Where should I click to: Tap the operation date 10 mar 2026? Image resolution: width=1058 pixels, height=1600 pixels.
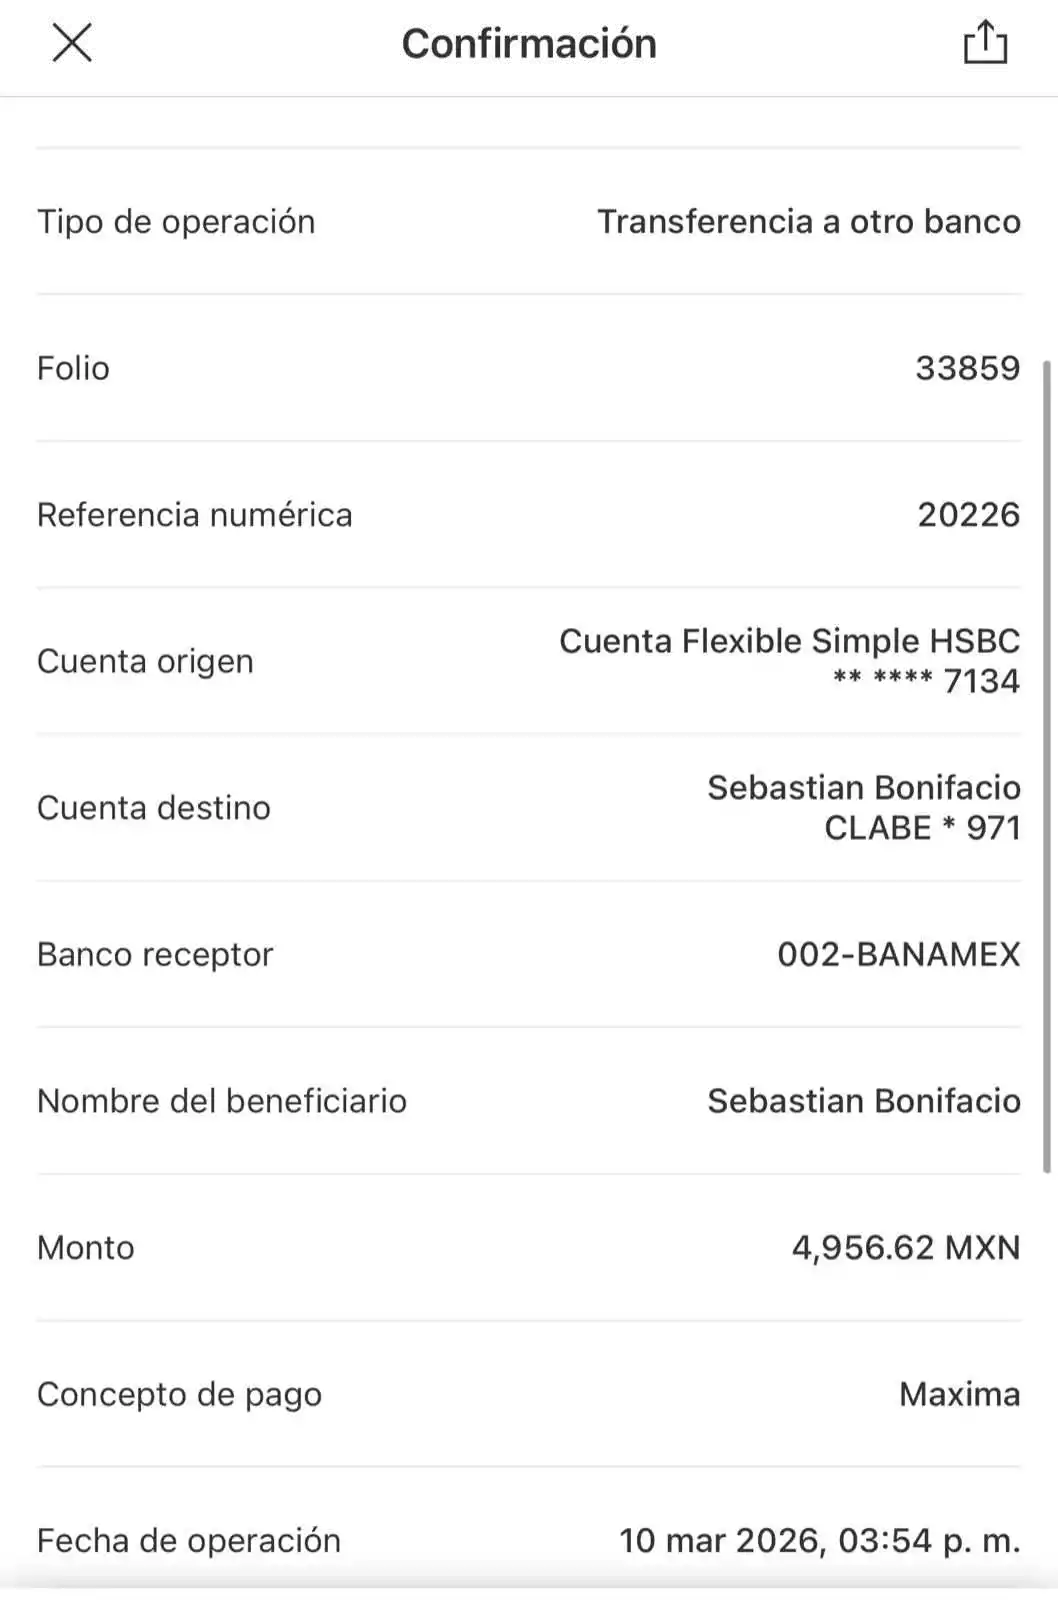(722, 1541)
